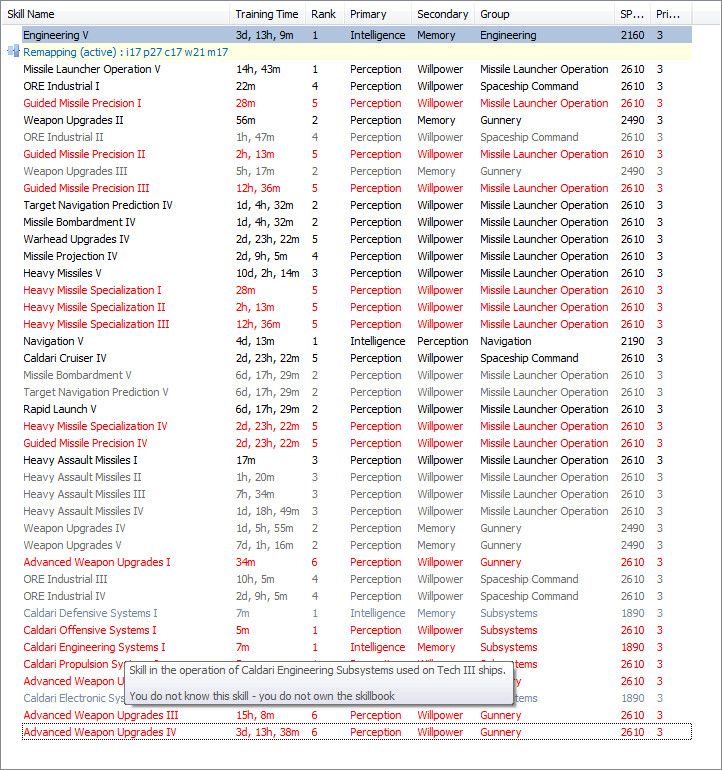The width and height of the screenshot is (722, 770).
Task: Select Heavy Missile Specialization III row
Action: click(357, 324)
